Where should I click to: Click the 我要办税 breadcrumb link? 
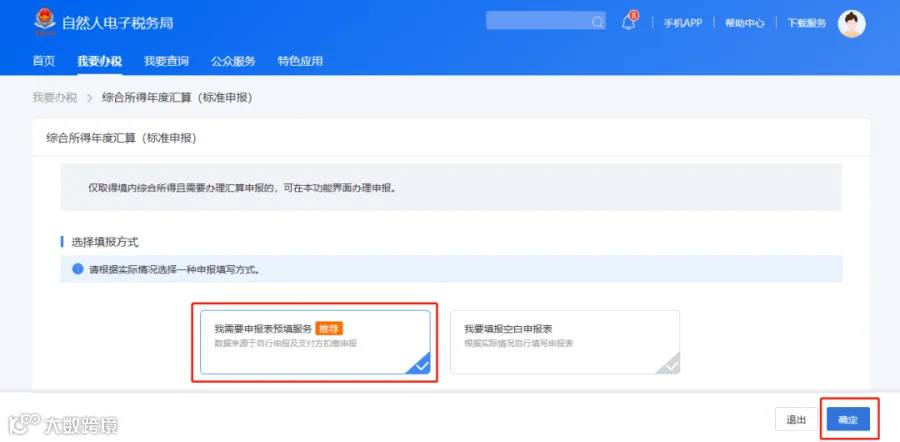(x=55, y=98)
